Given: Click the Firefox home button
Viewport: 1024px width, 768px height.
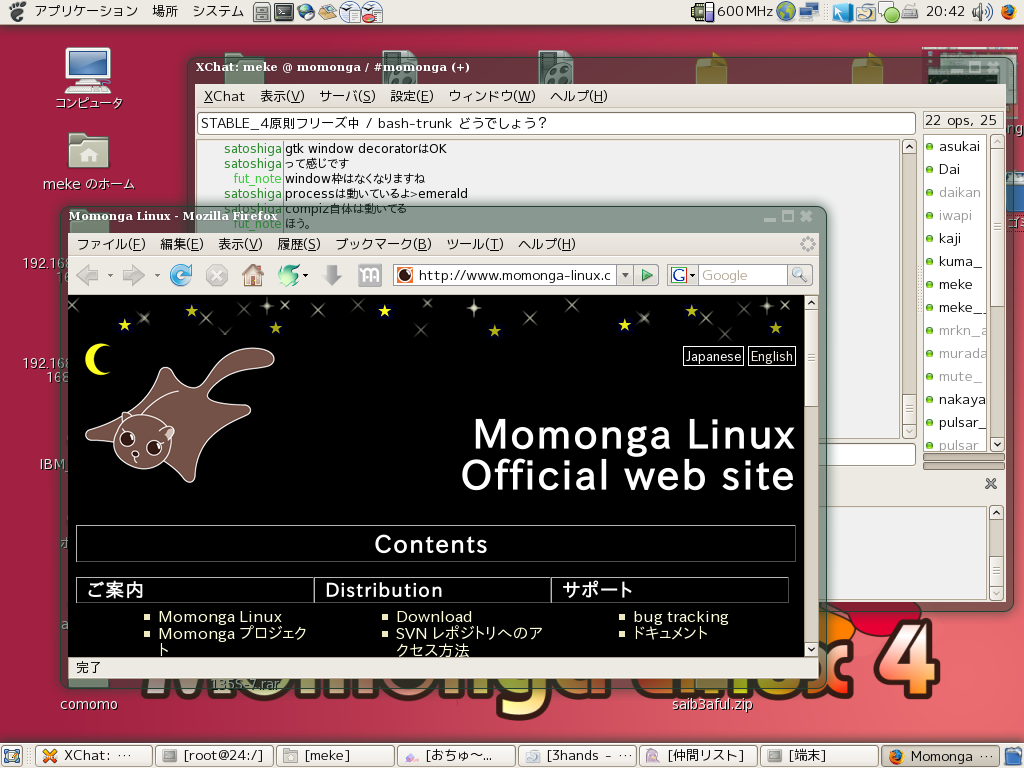Looking at the screenshot, I should [253, 275].
